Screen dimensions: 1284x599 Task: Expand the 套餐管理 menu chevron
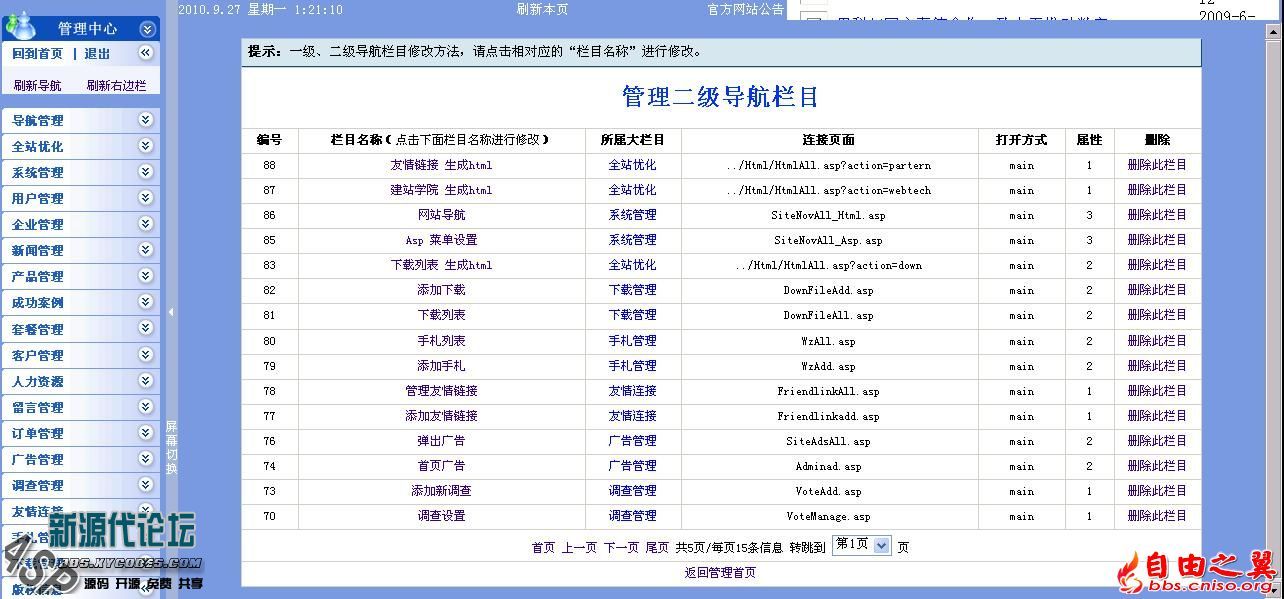click(146, 328)
